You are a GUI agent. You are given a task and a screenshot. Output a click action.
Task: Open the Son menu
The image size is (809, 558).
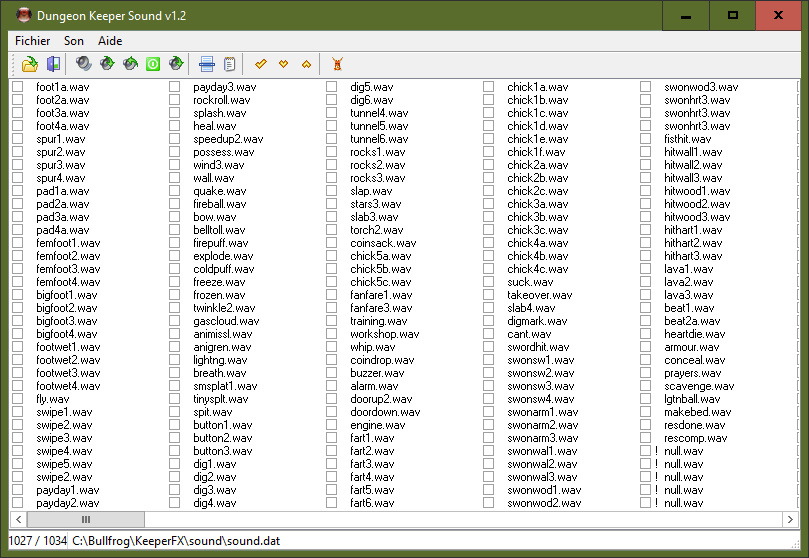click(74, 41)
